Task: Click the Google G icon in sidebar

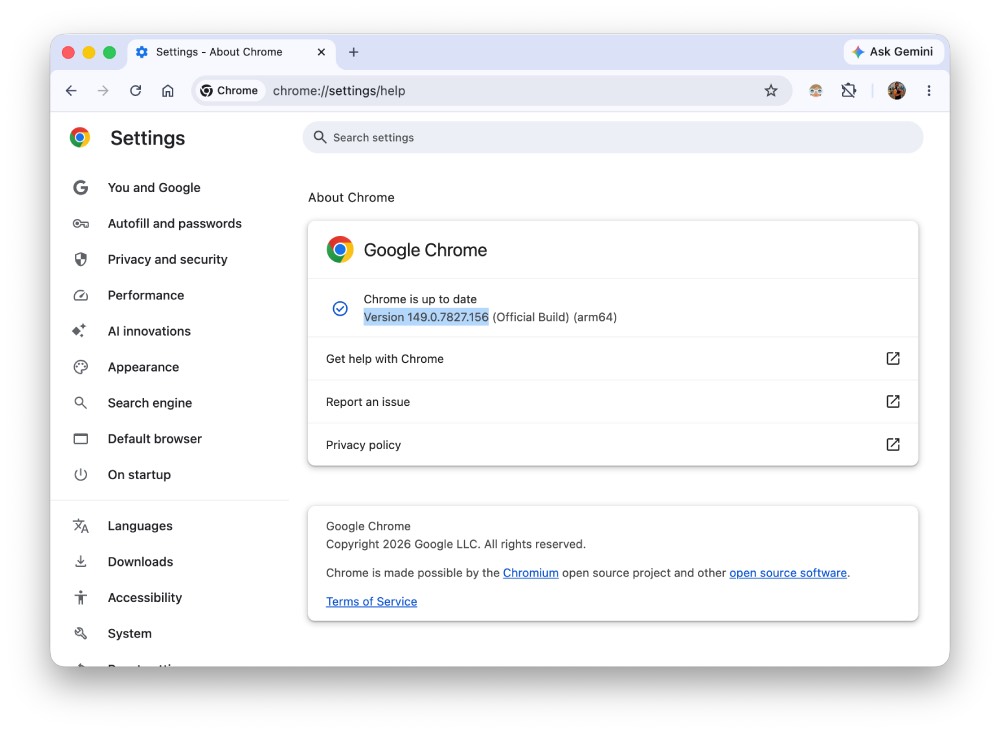Action: (x=80, y=188)
